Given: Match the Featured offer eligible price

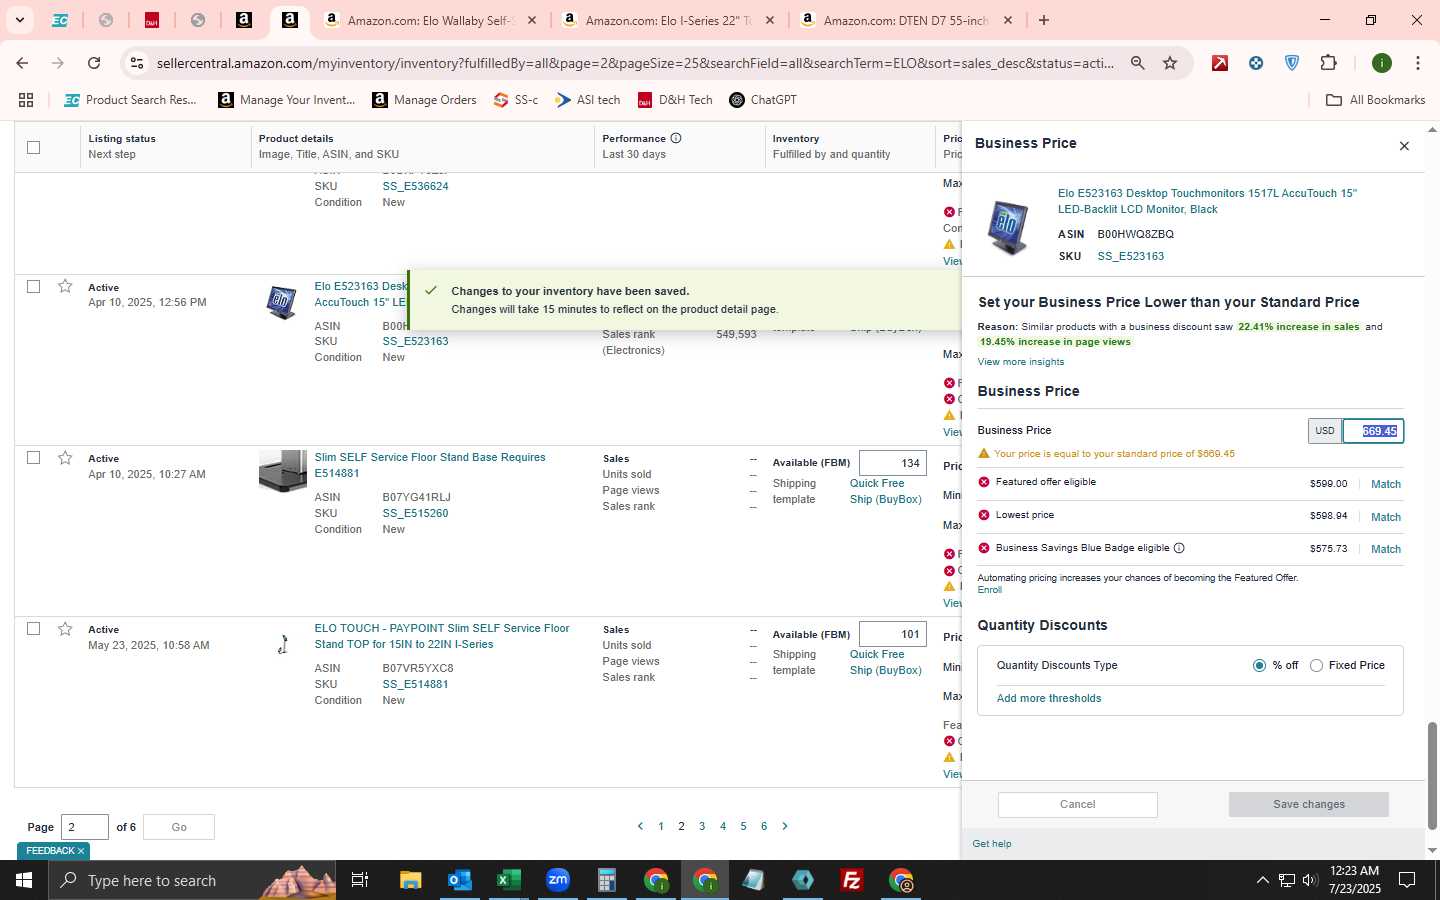Looking at the screenshot, I should tap(1385, 484).
